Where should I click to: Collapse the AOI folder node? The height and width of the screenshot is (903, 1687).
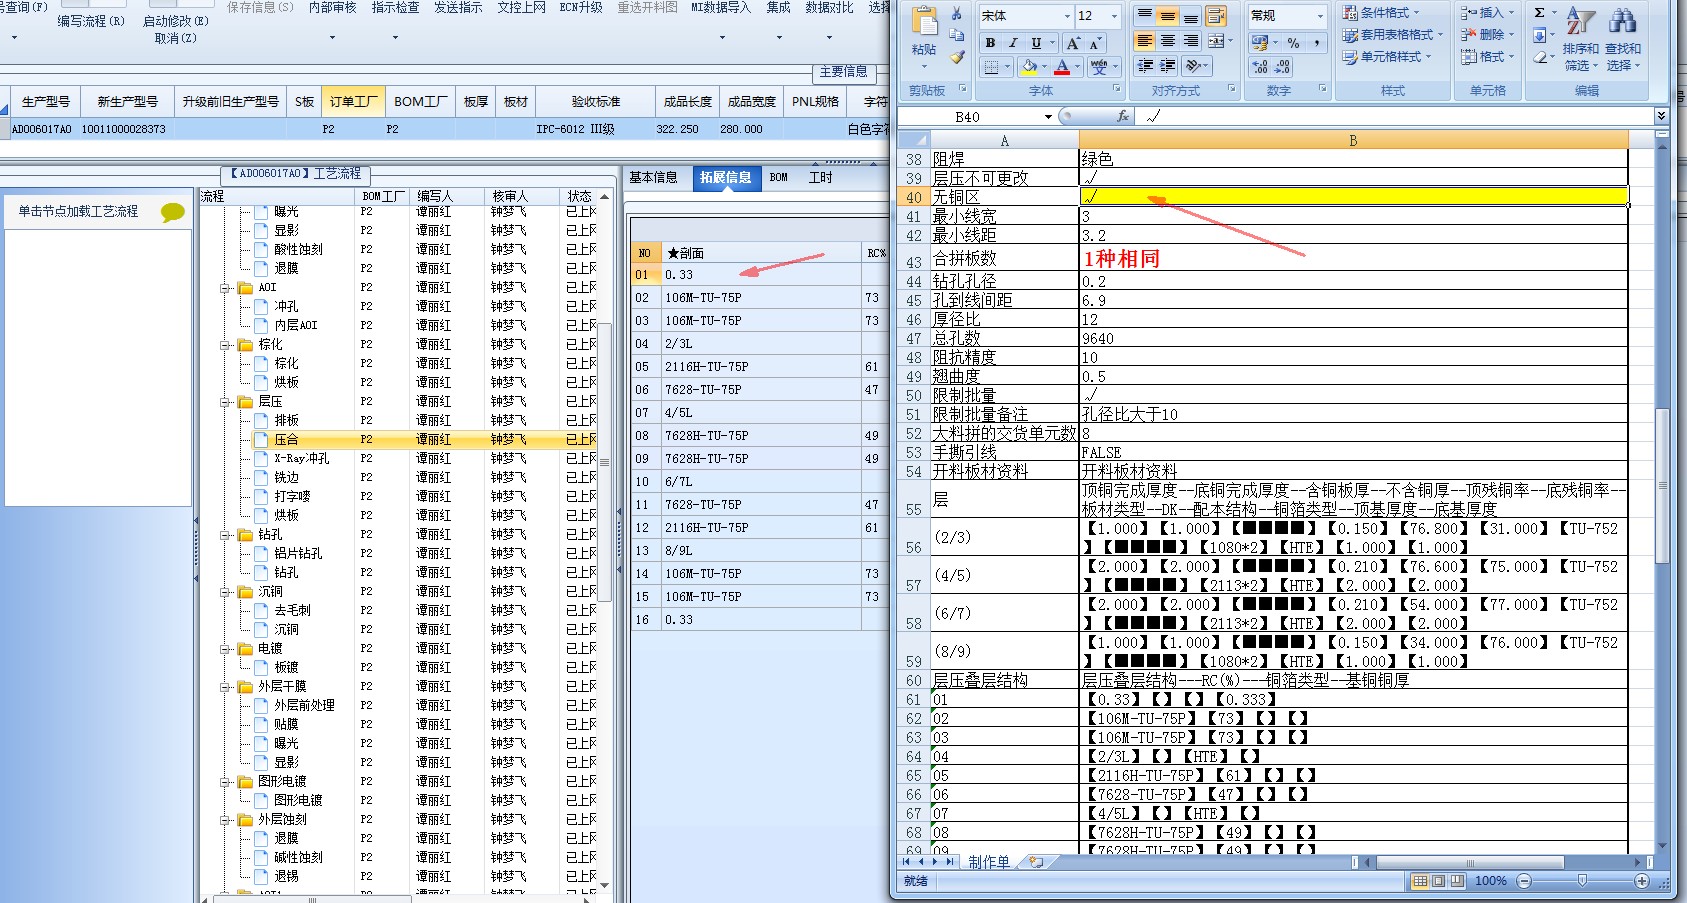tap(226, 288)
